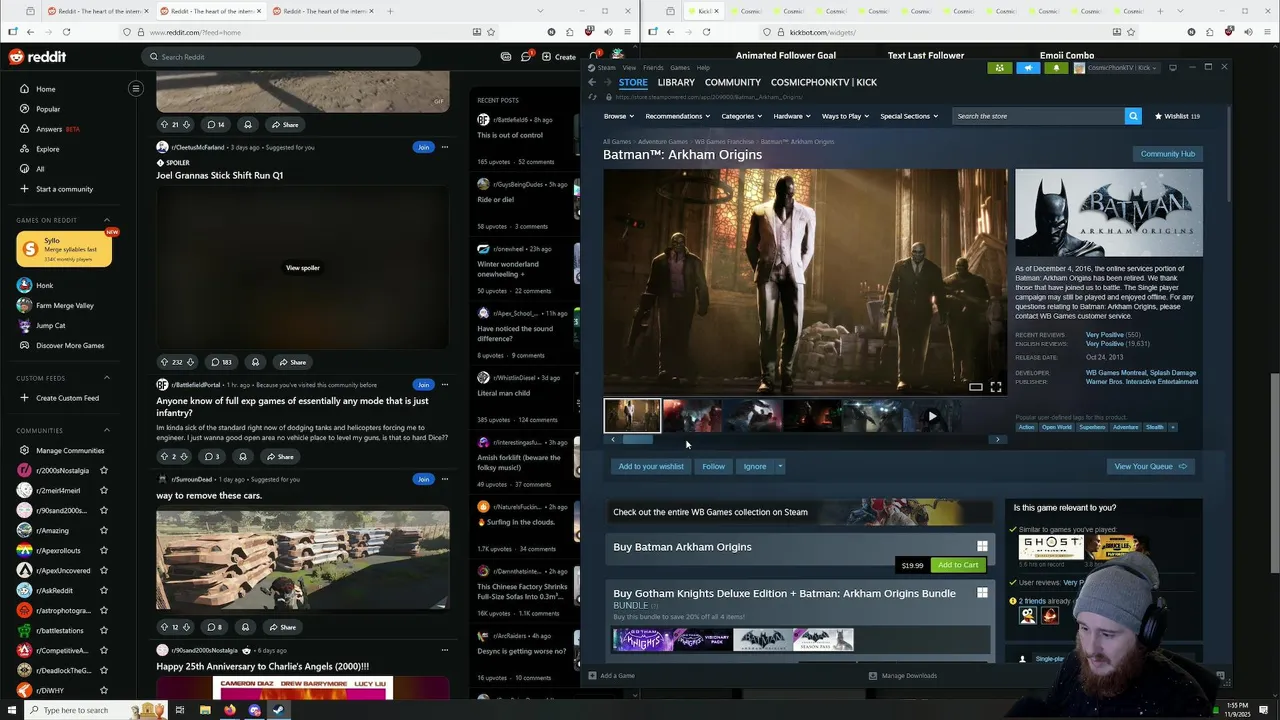Screen dimensions: 1280x720
Task: Favorite the r/ApexUncovered community star
Action: click(104, 570)
